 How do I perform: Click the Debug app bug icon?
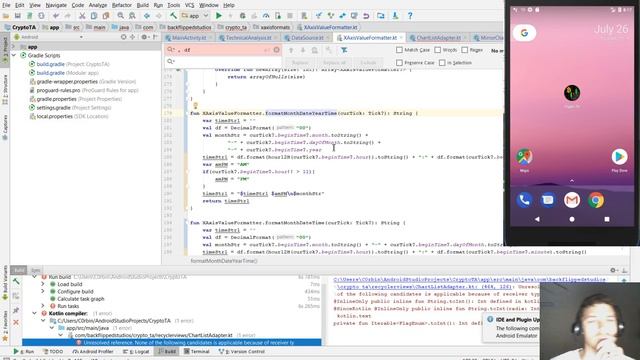tap(242, 16)
